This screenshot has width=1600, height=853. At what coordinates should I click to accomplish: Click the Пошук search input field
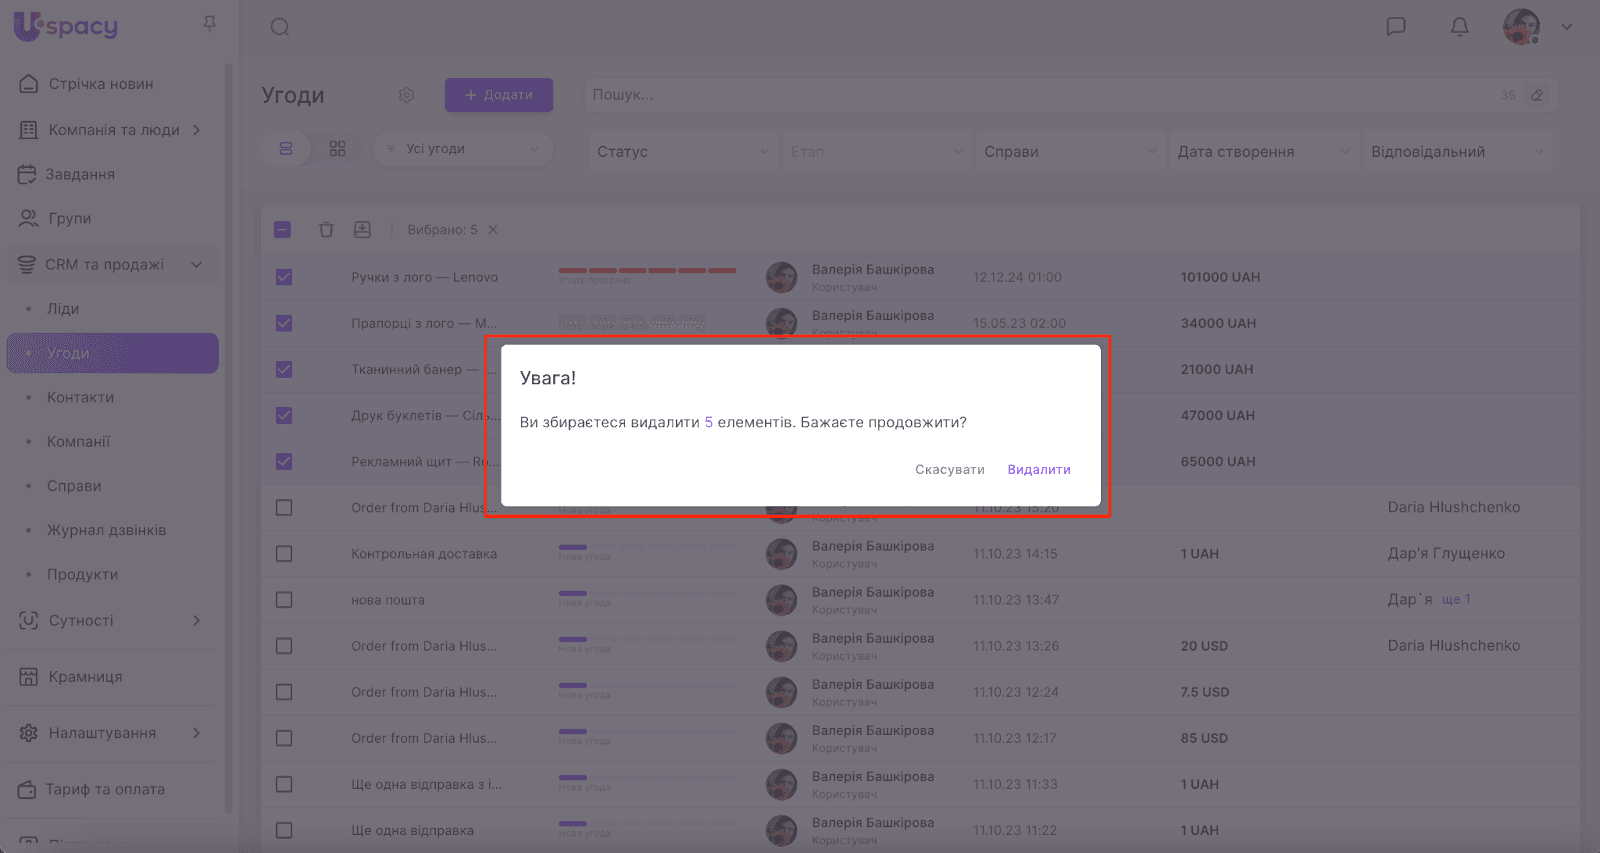pyautogui.click(x=1040, y=95)
